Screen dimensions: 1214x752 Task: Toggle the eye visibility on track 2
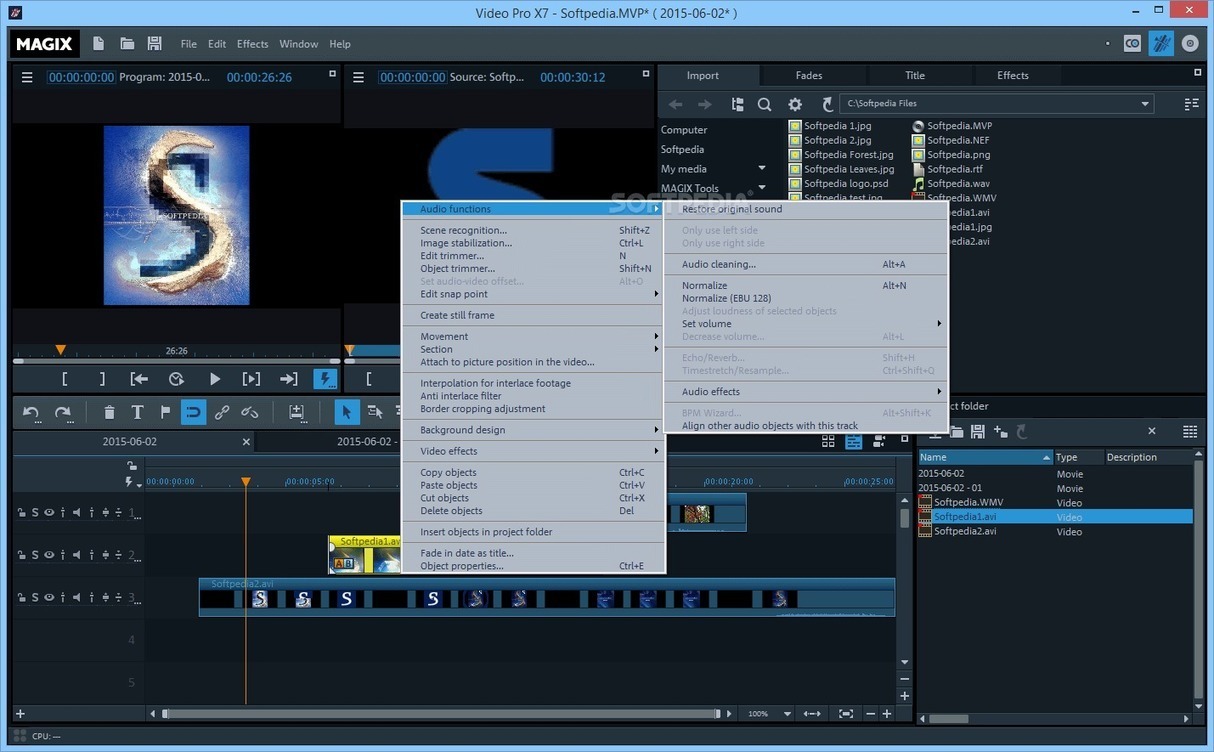[49, 555]
